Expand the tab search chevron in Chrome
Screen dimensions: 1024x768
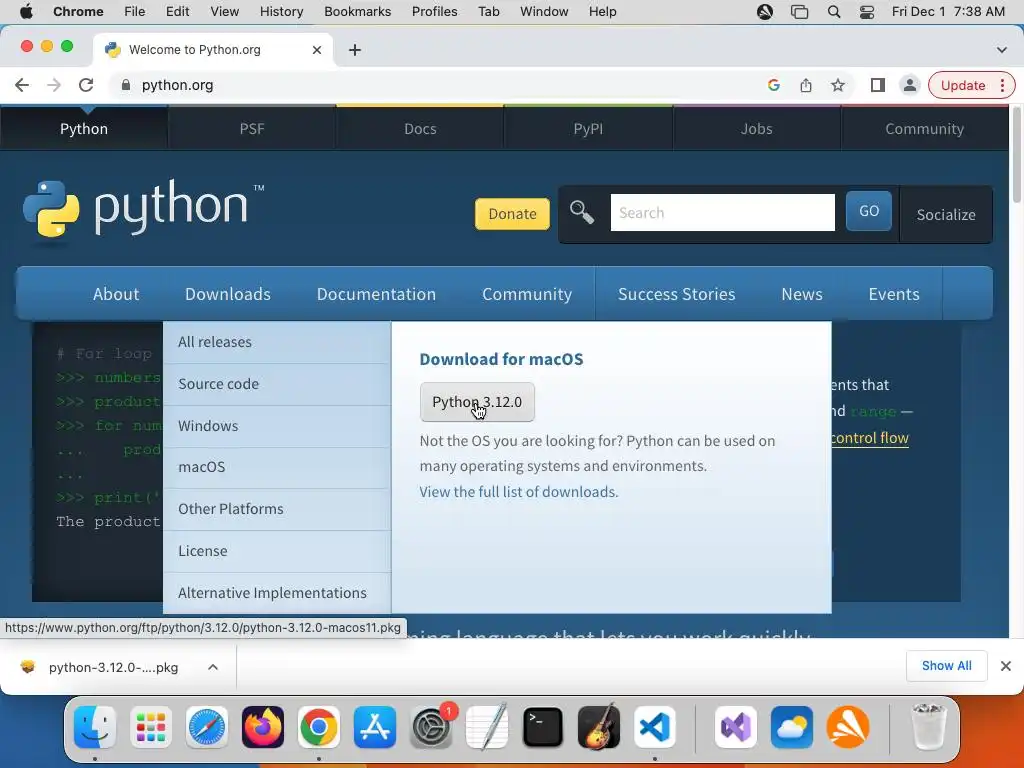[1001, 50]
